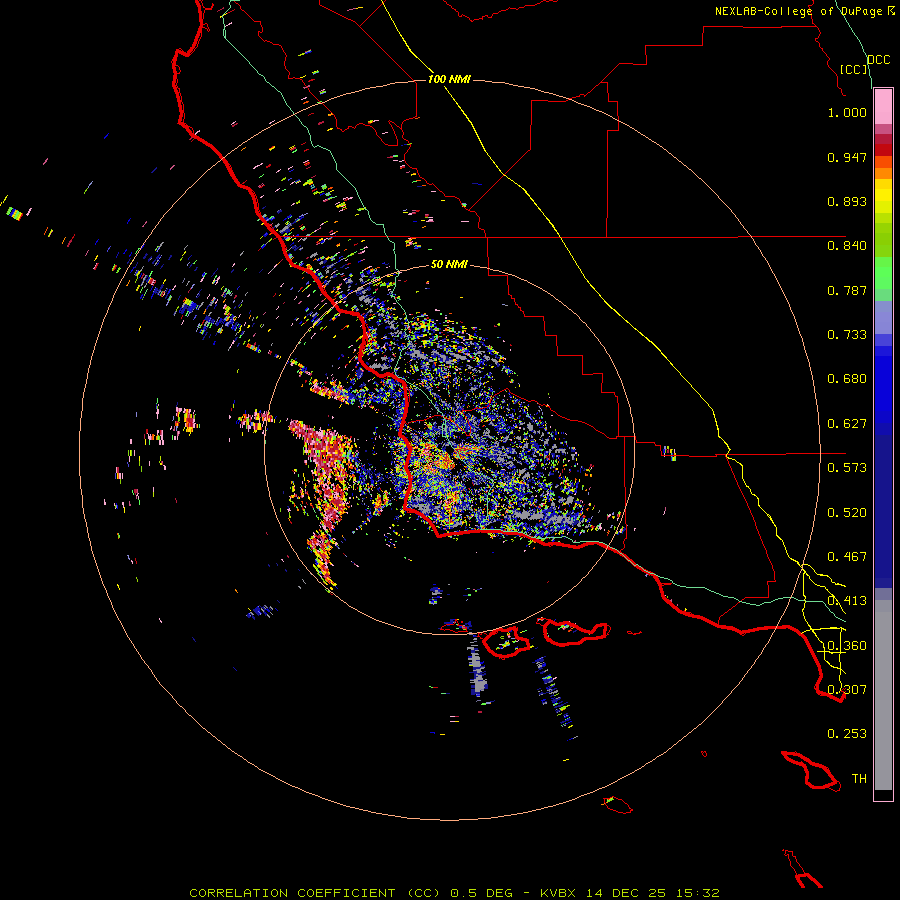Click the 0.787 scale value
This screenshot has width=900, height=900.
pos(847,290)
